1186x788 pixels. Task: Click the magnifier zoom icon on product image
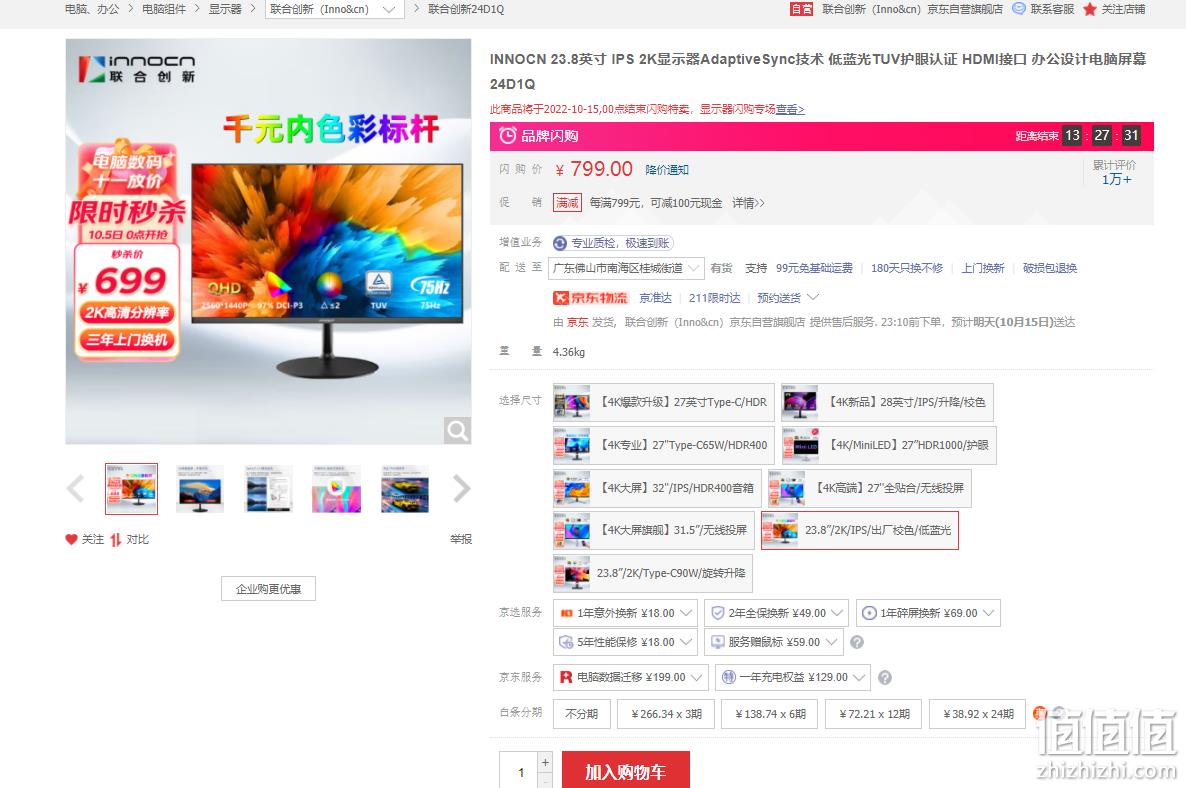tap(457, 430)
